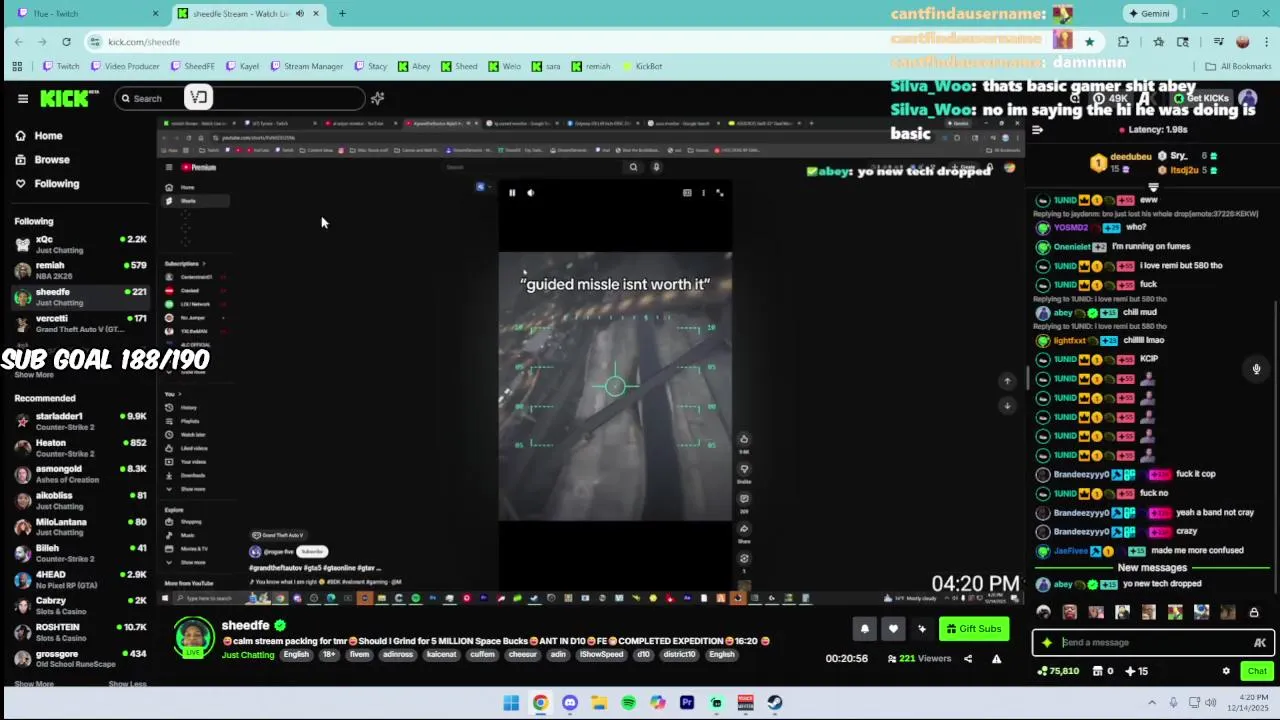Click the Just Chatting category link

point(248,655)
